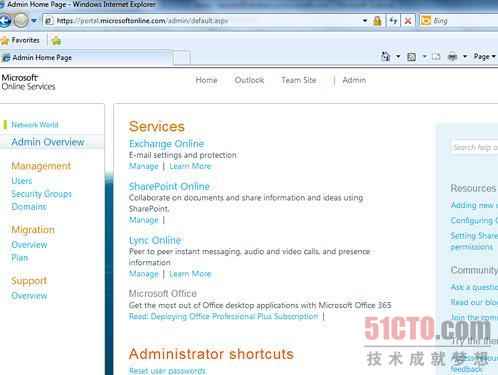The width and height of the screenshot is (498, 375).
Task: Click the Search help input field
Action: click(475, 147)
